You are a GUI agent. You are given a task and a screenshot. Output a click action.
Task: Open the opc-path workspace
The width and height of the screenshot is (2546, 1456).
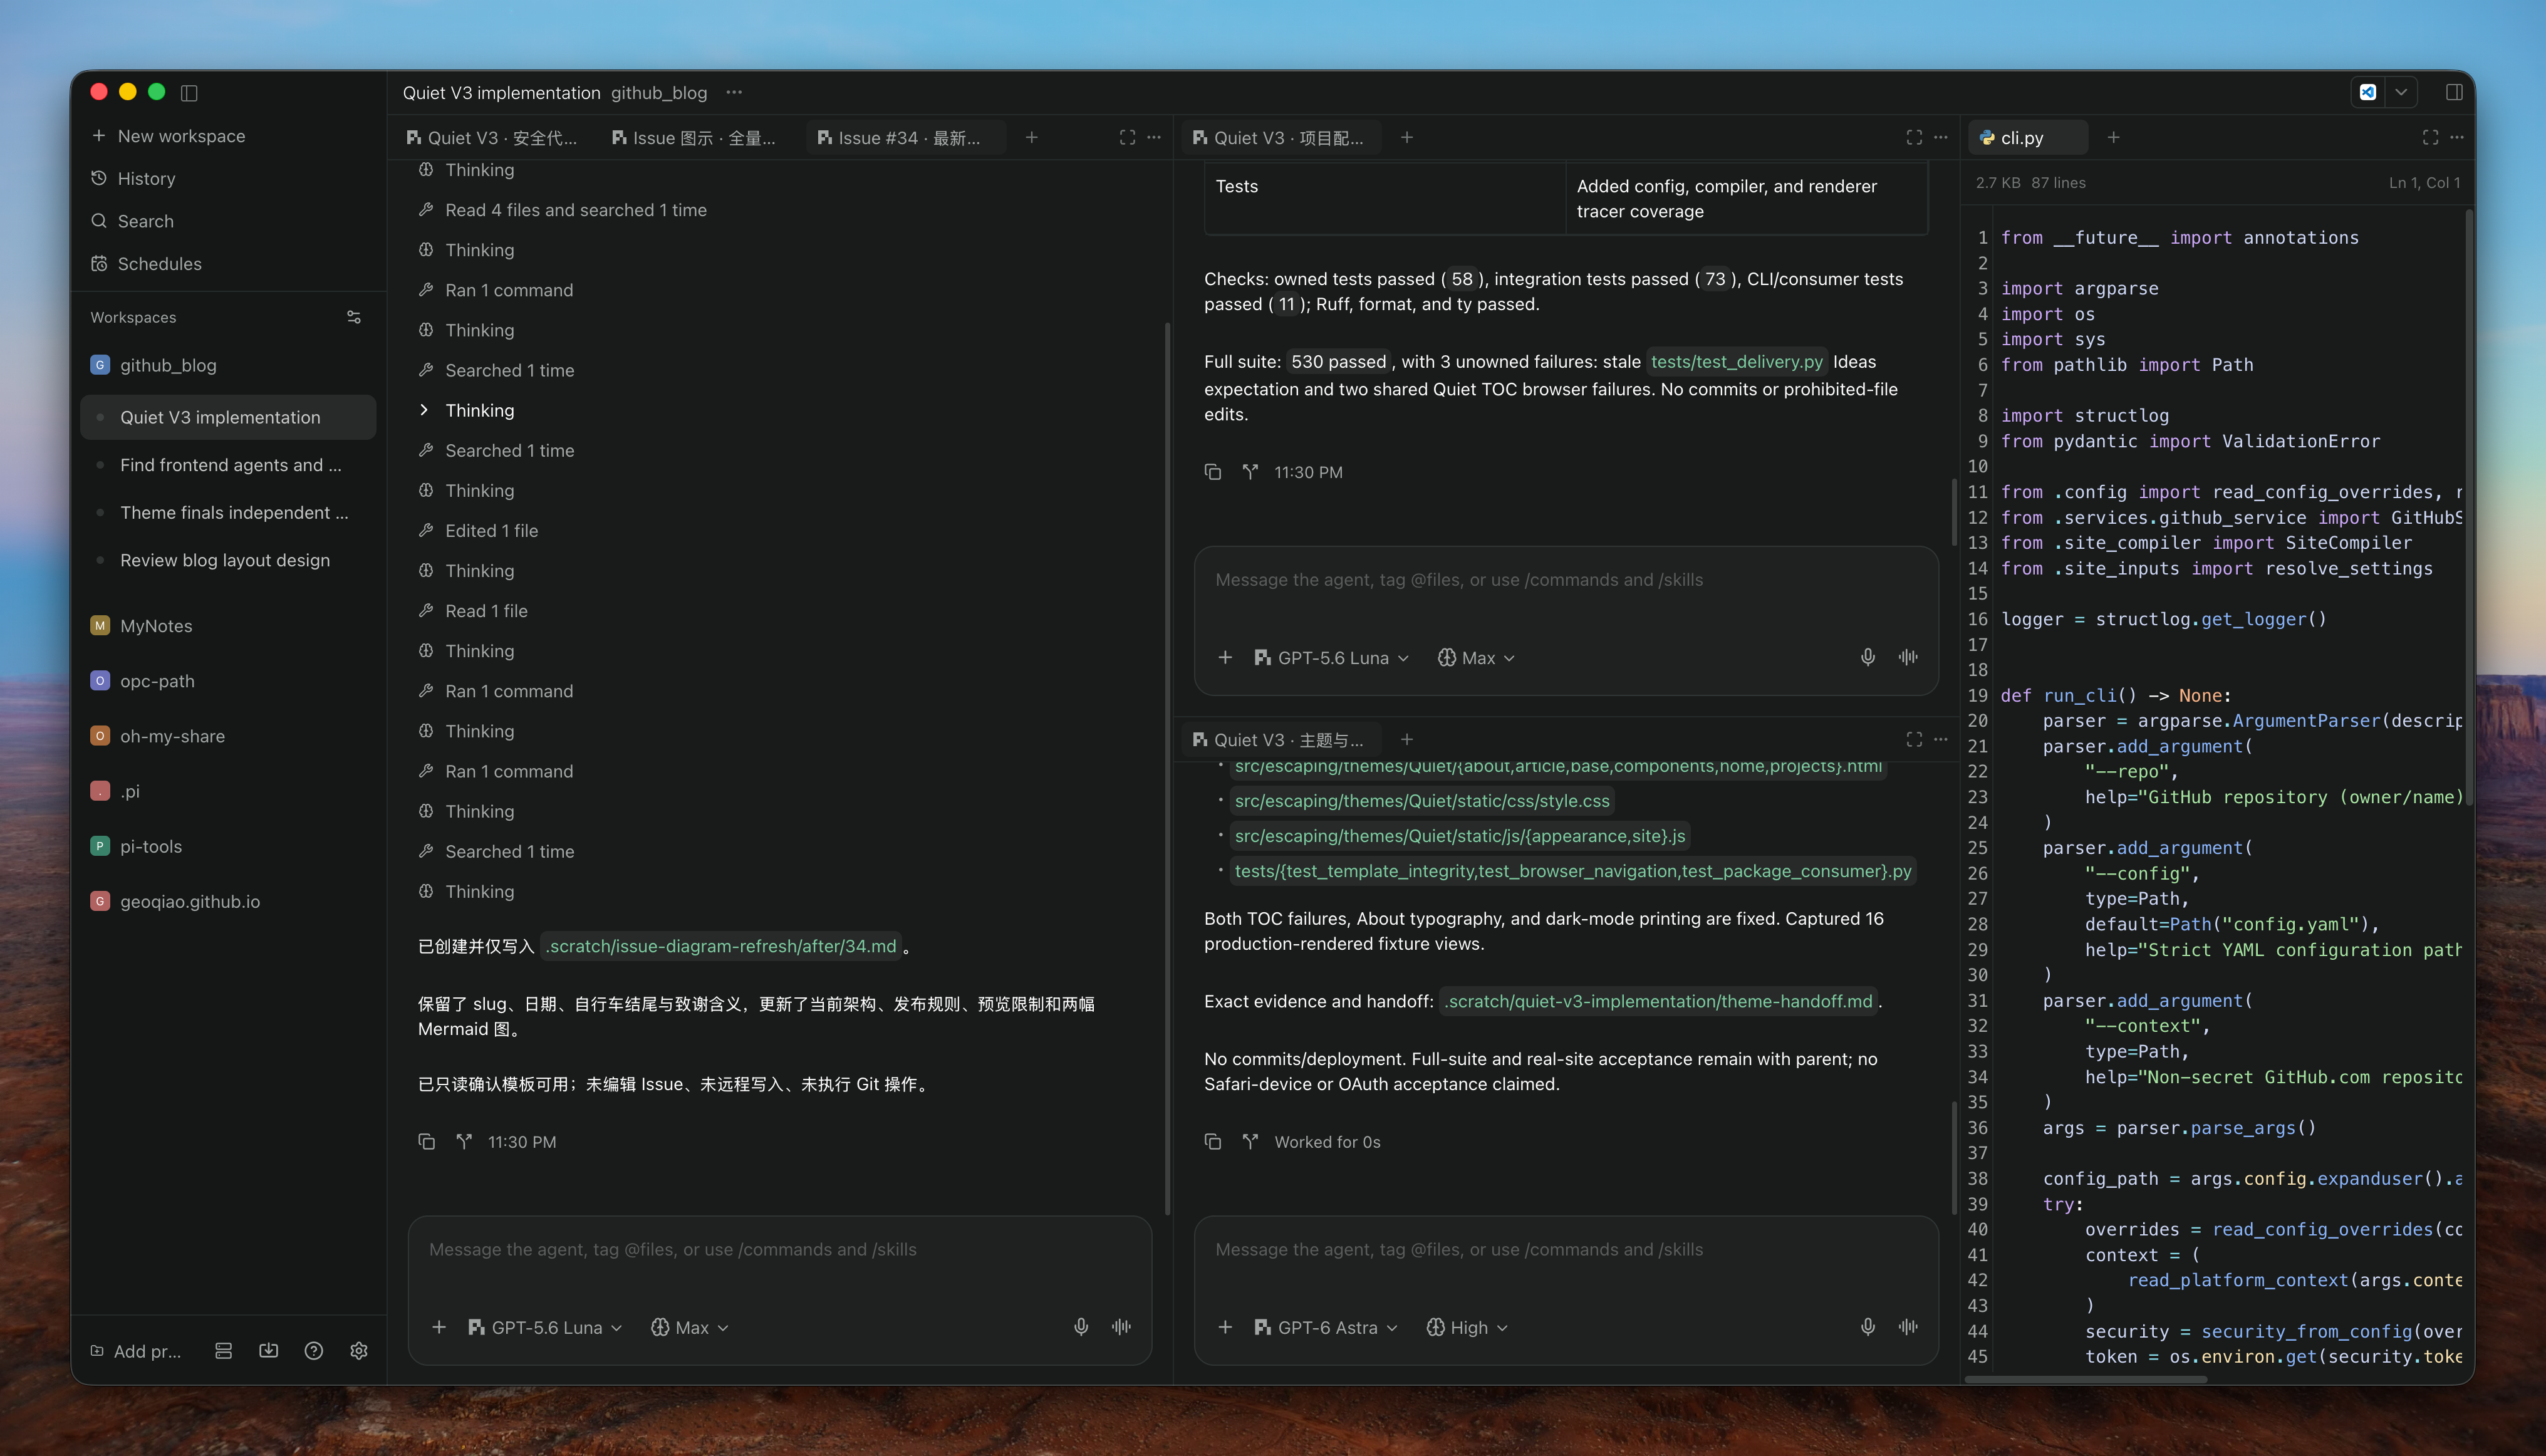228,680
